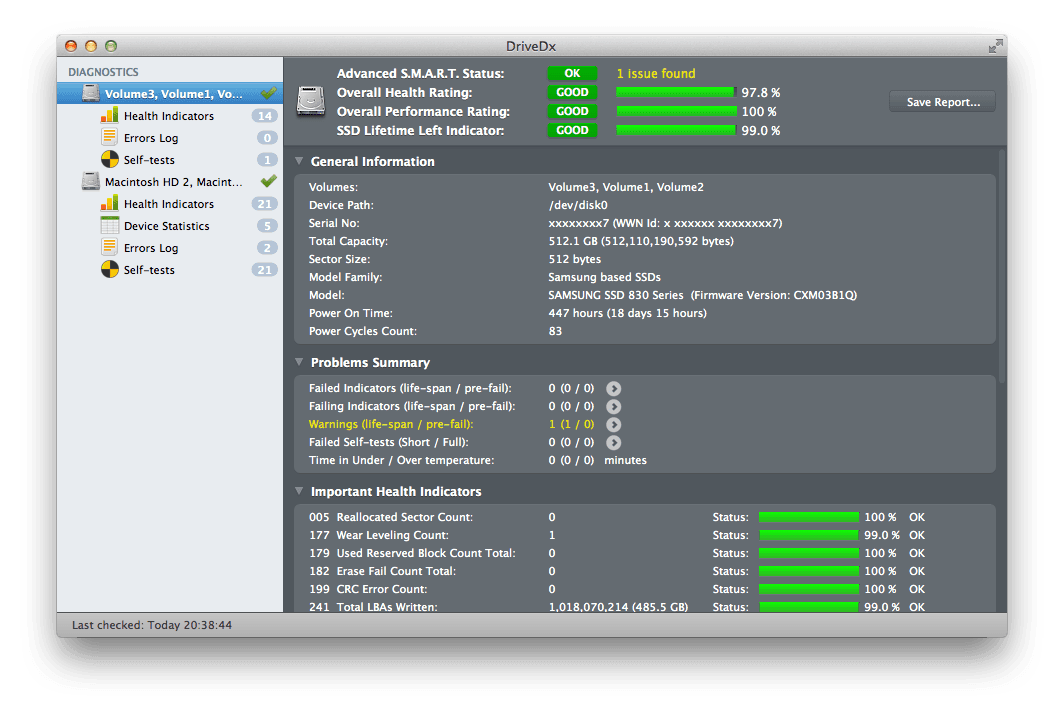The image size is (1064, 716).
Task: Click the arrow icon beside Warnings row
Action: click(x=614, y=425)
